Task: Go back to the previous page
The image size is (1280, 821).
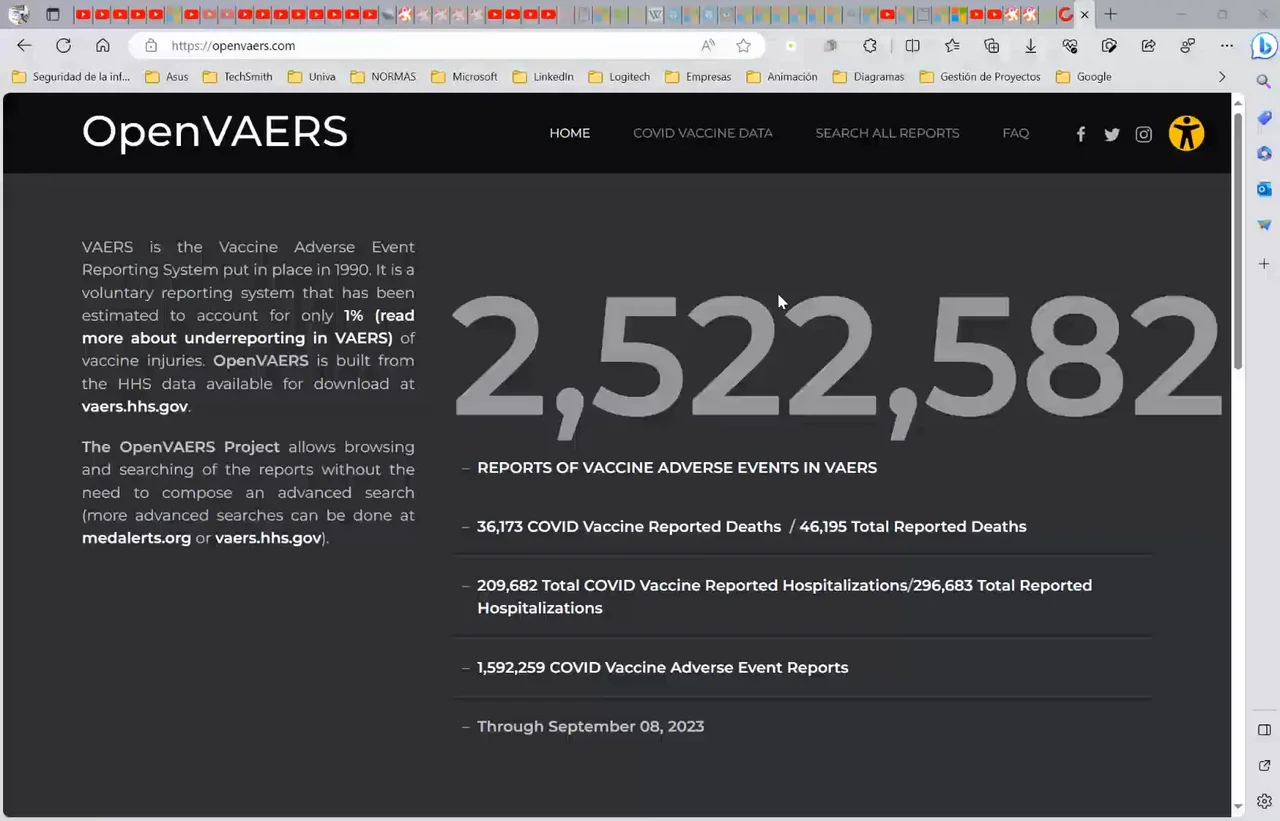Action: pyautogui.click(x=24, y=45)
